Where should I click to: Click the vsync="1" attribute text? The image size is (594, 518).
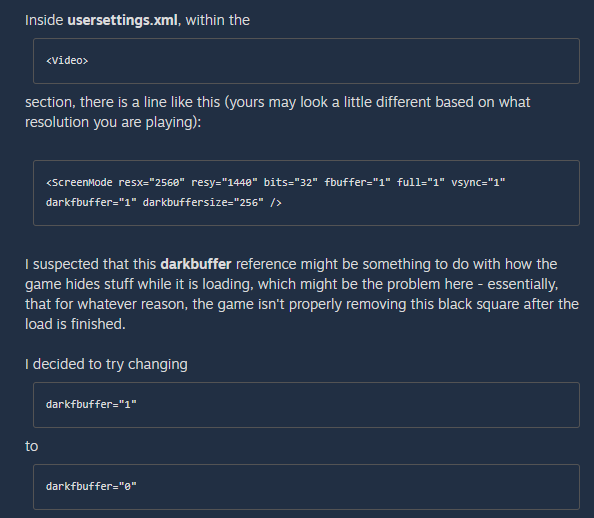pos(478,183)
